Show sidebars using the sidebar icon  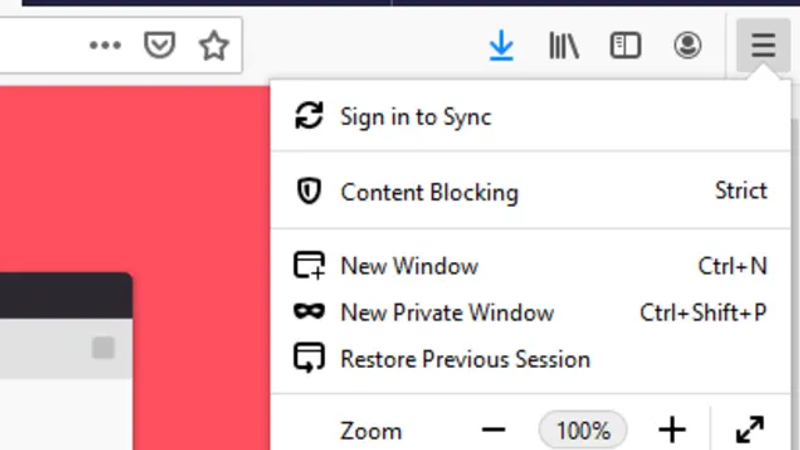coord(625,46)
